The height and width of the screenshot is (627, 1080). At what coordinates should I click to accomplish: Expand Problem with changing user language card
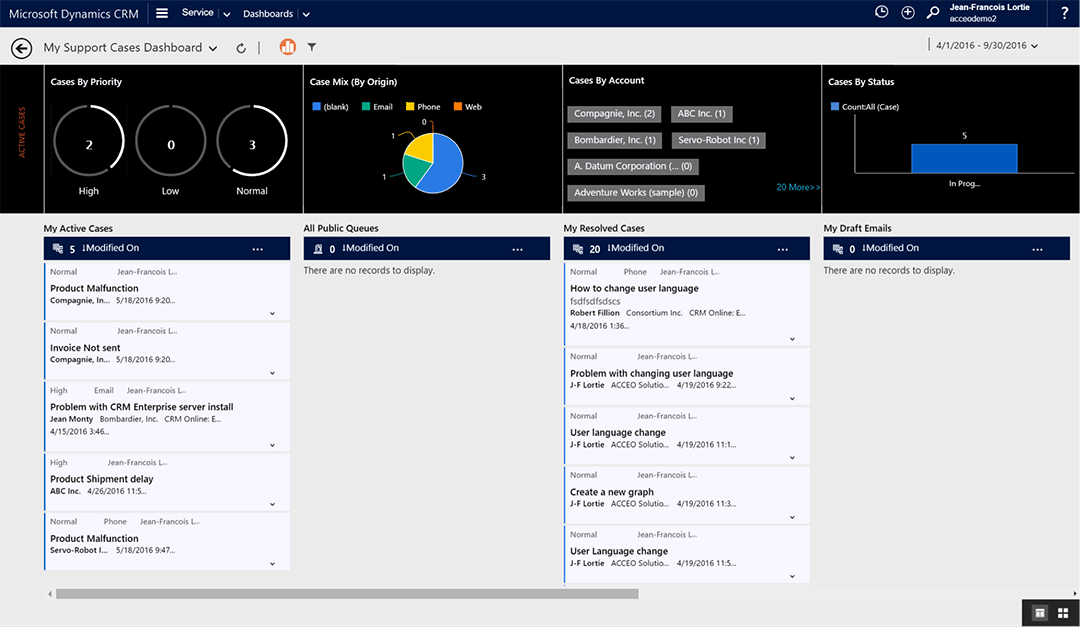tap(792, 398)
